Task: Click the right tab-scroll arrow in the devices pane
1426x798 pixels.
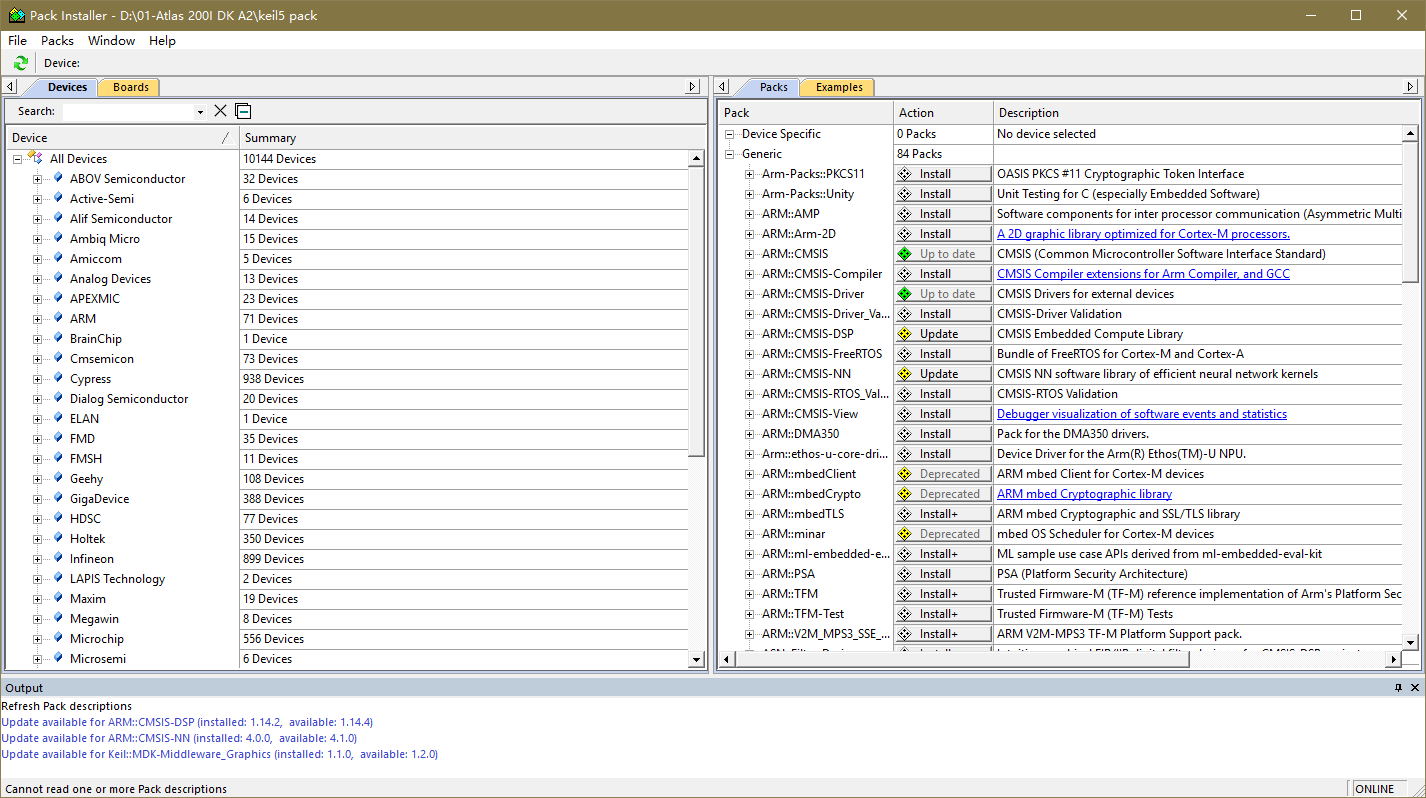Action: [692, 87]
